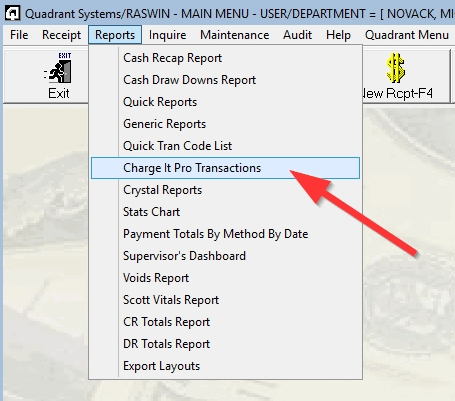Open the File menu

[x=19, y=35]
